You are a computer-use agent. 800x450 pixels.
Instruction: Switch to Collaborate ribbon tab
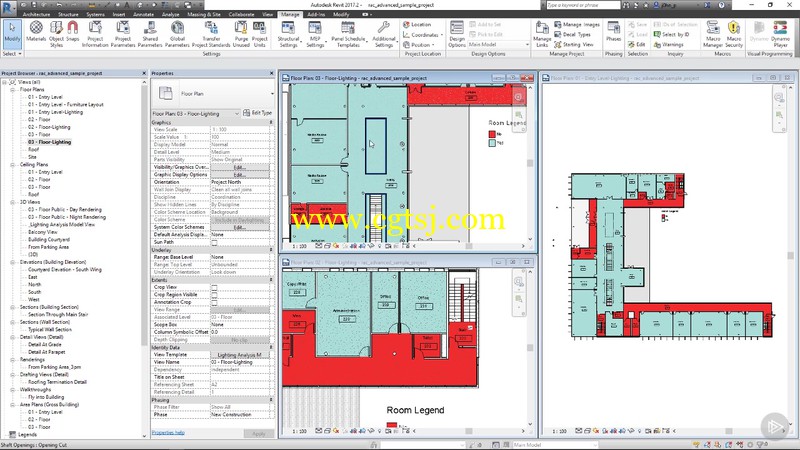(x=241, y=14)
